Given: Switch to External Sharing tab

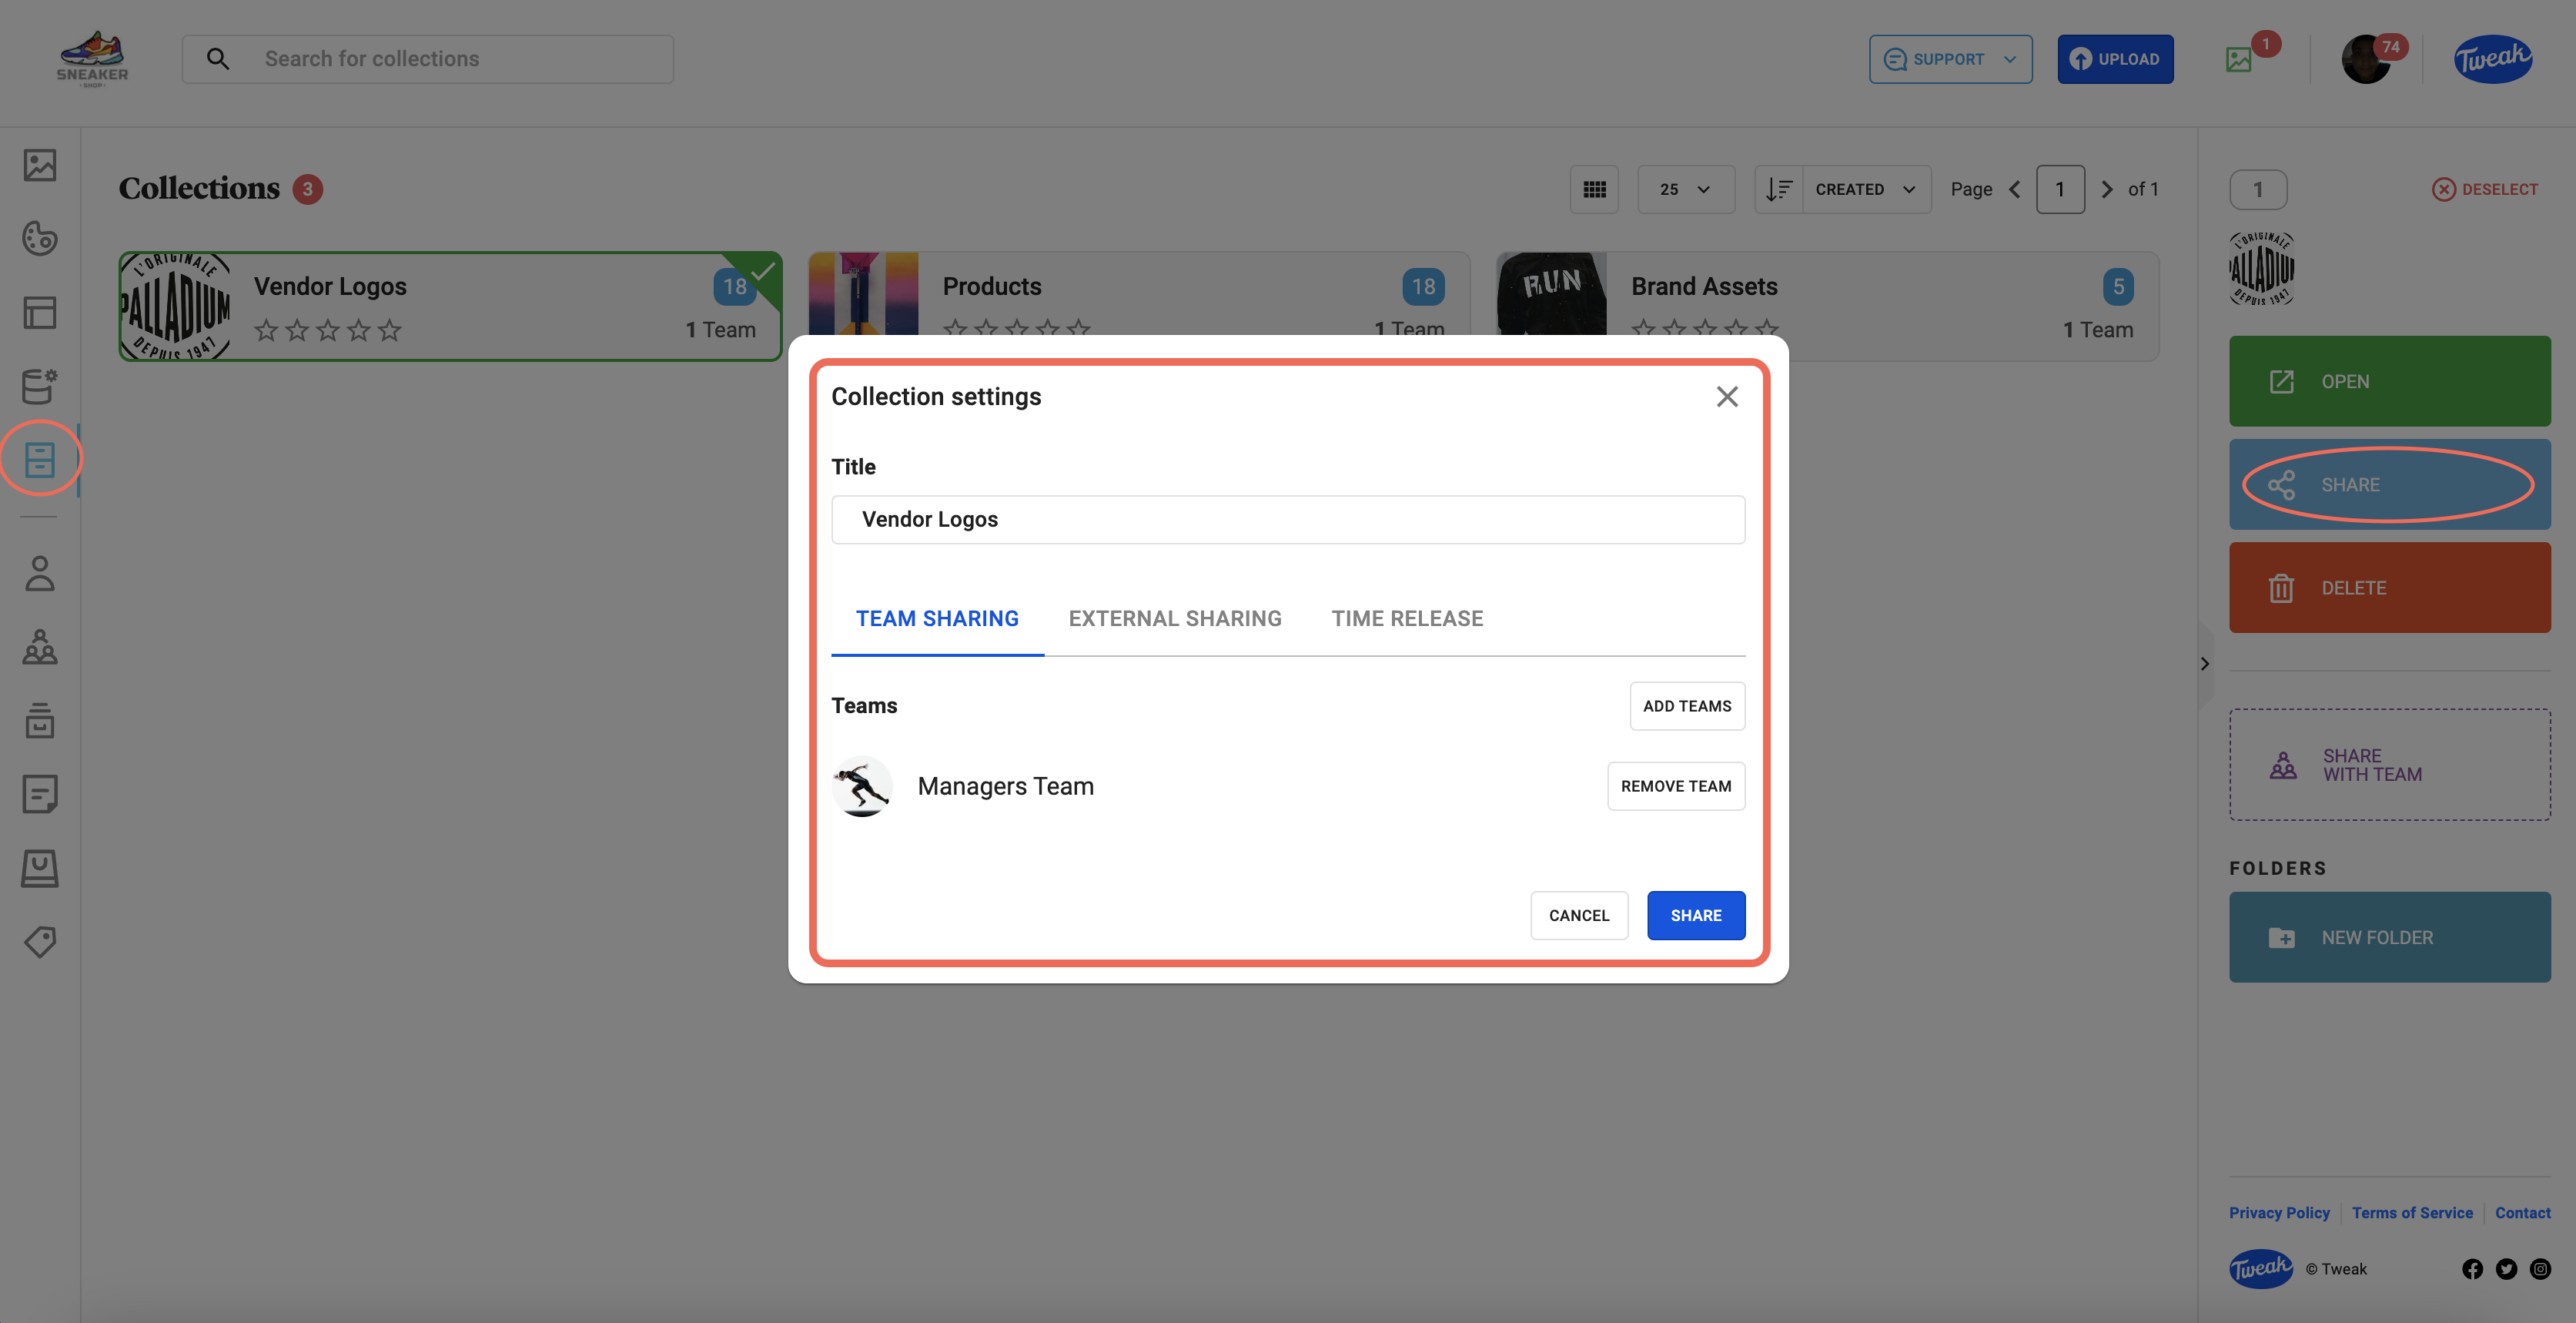Looking at the screenshot, I should (1175, 618).
